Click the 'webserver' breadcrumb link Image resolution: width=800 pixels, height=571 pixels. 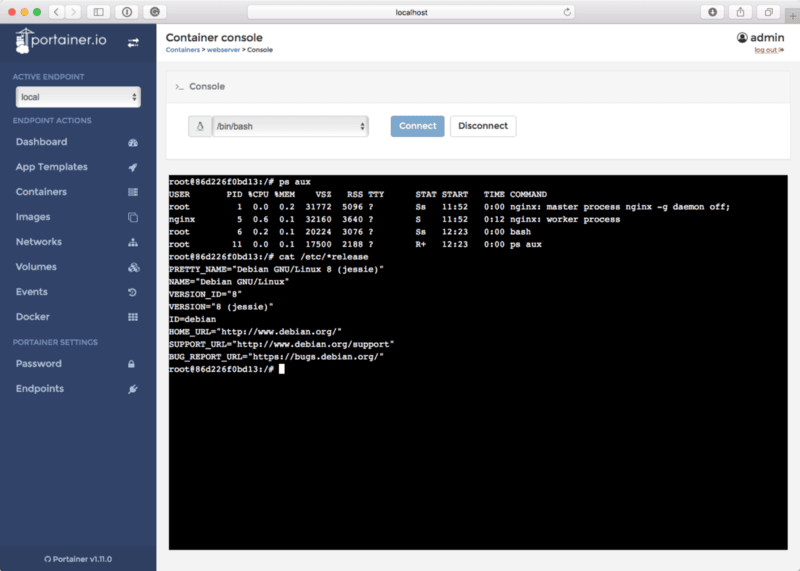coord(223,49)
